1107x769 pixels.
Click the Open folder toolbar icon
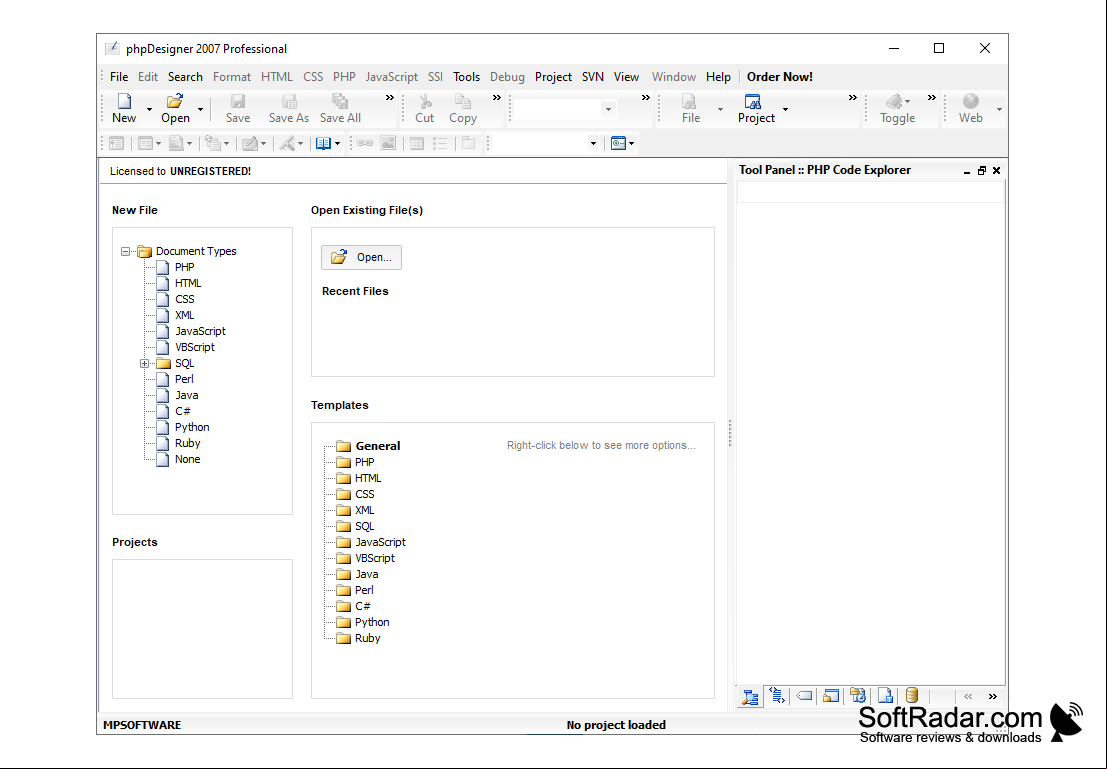pos(175,102)
